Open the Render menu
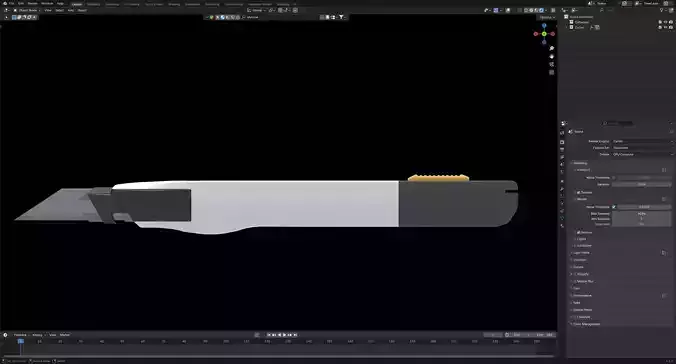 (32, 3)
